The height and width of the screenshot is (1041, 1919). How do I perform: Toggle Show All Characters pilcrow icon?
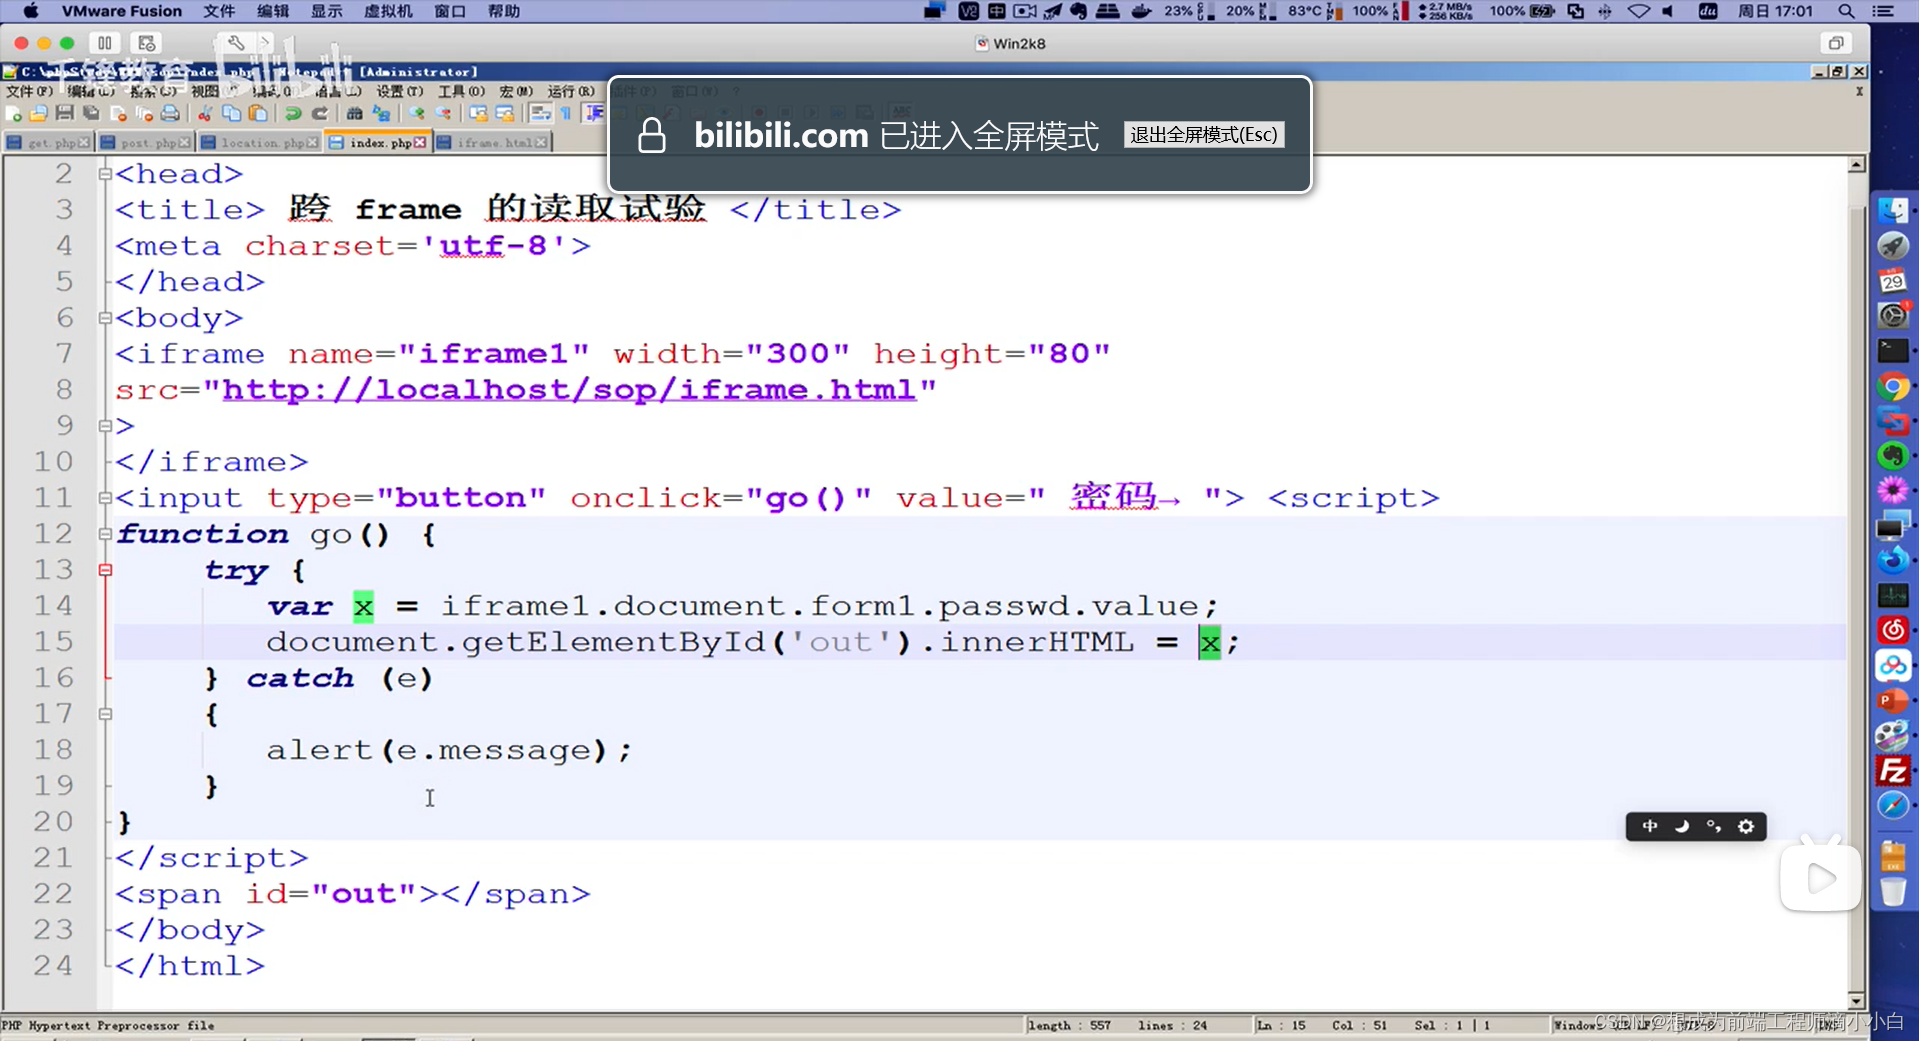pyautogui.click(x=566, y=114)
